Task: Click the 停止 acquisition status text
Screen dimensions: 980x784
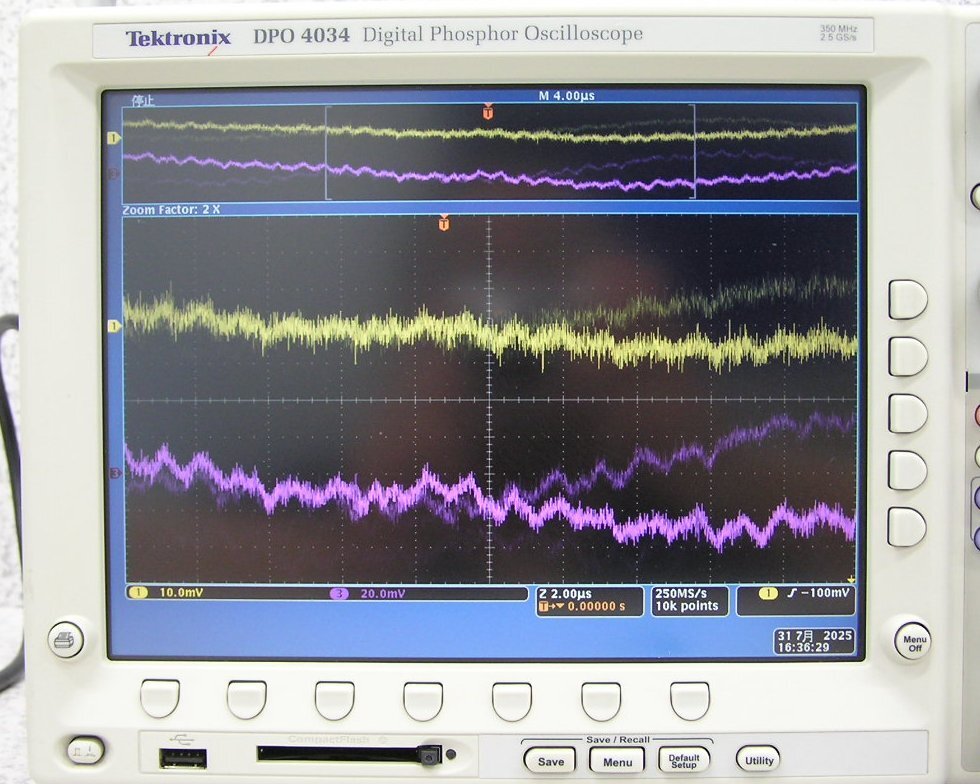Action: [x=142, y=100]
